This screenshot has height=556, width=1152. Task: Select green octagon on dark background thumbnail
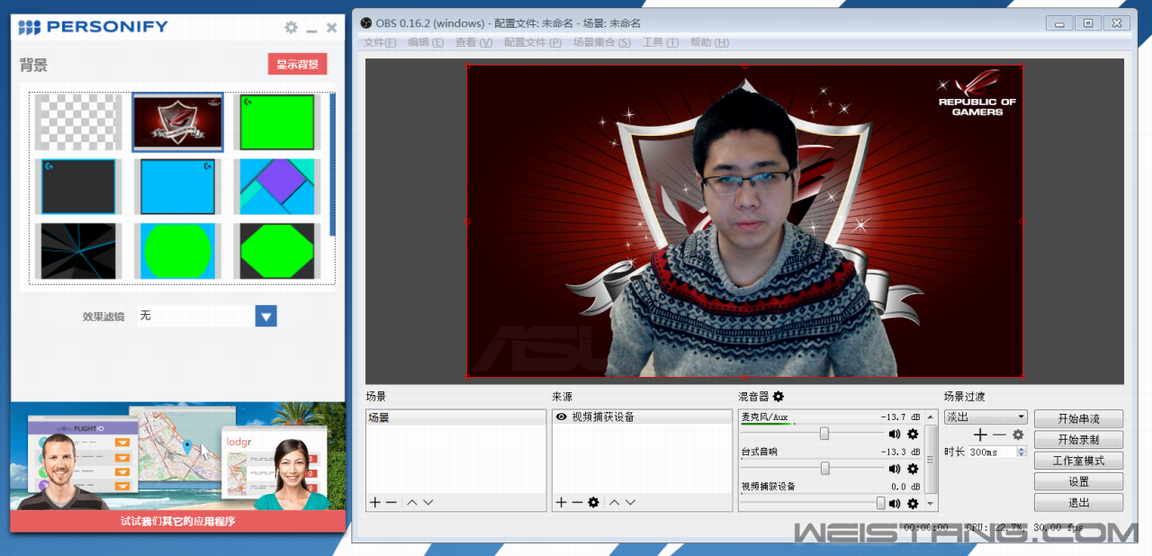(277, 251)
